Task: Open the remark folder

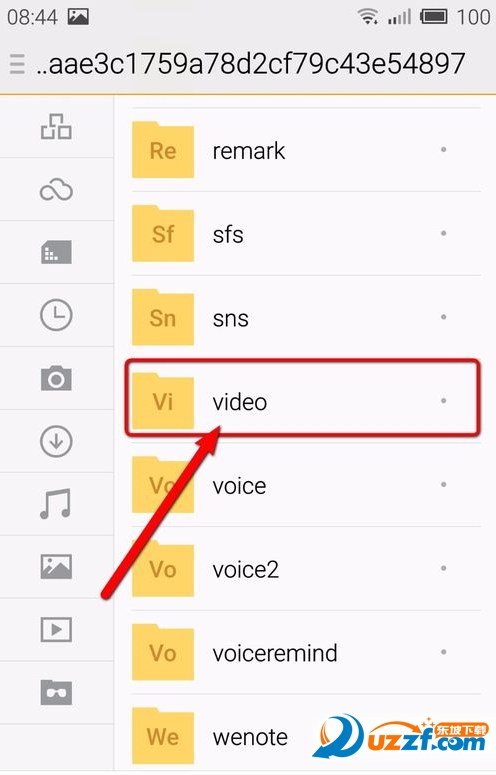Action: point(306,150)
